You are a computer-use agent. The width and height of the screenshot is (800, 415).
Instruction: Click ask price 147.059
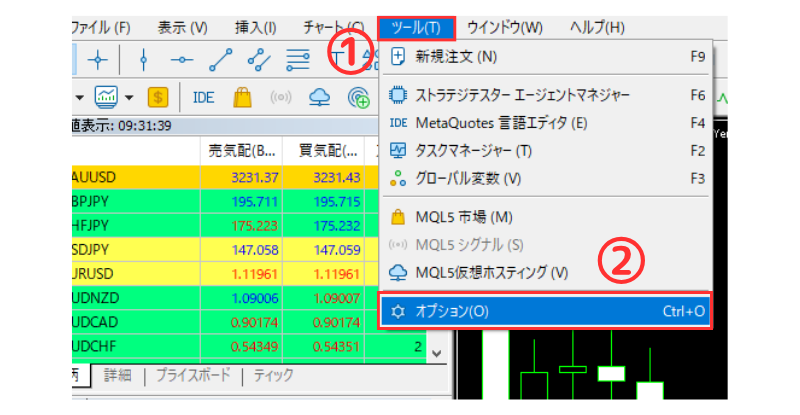pyautogui.click(x=337, y=250)
